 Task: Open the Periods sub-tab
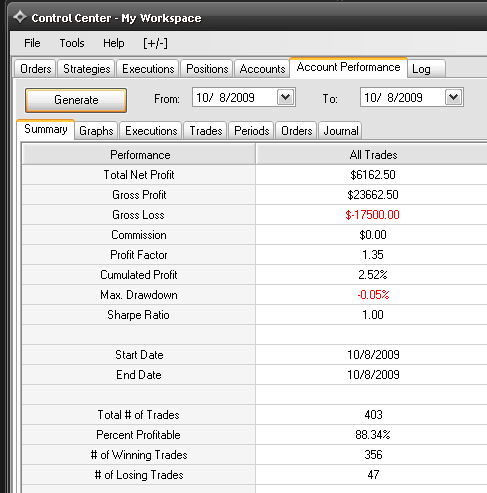tap(252, 131)
